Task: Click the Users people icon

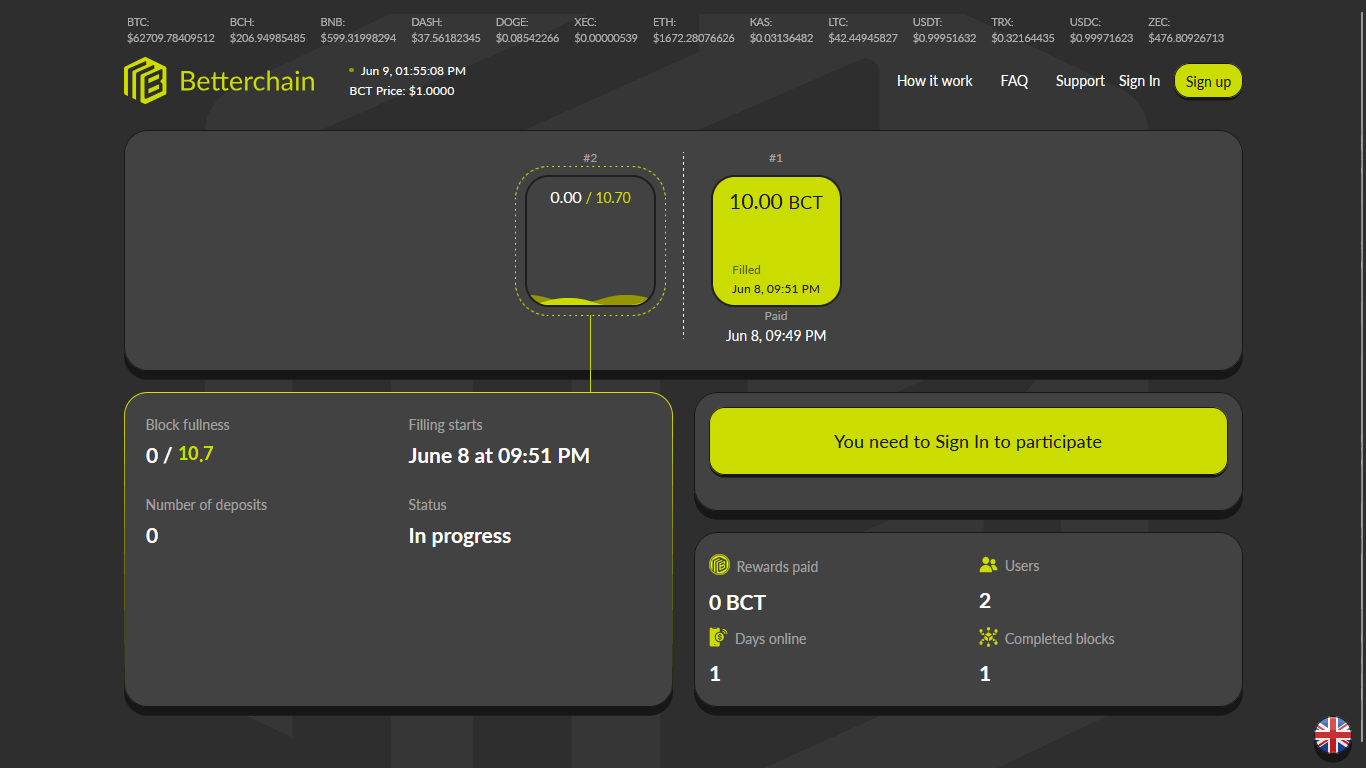Action: (x=988, y=565)
